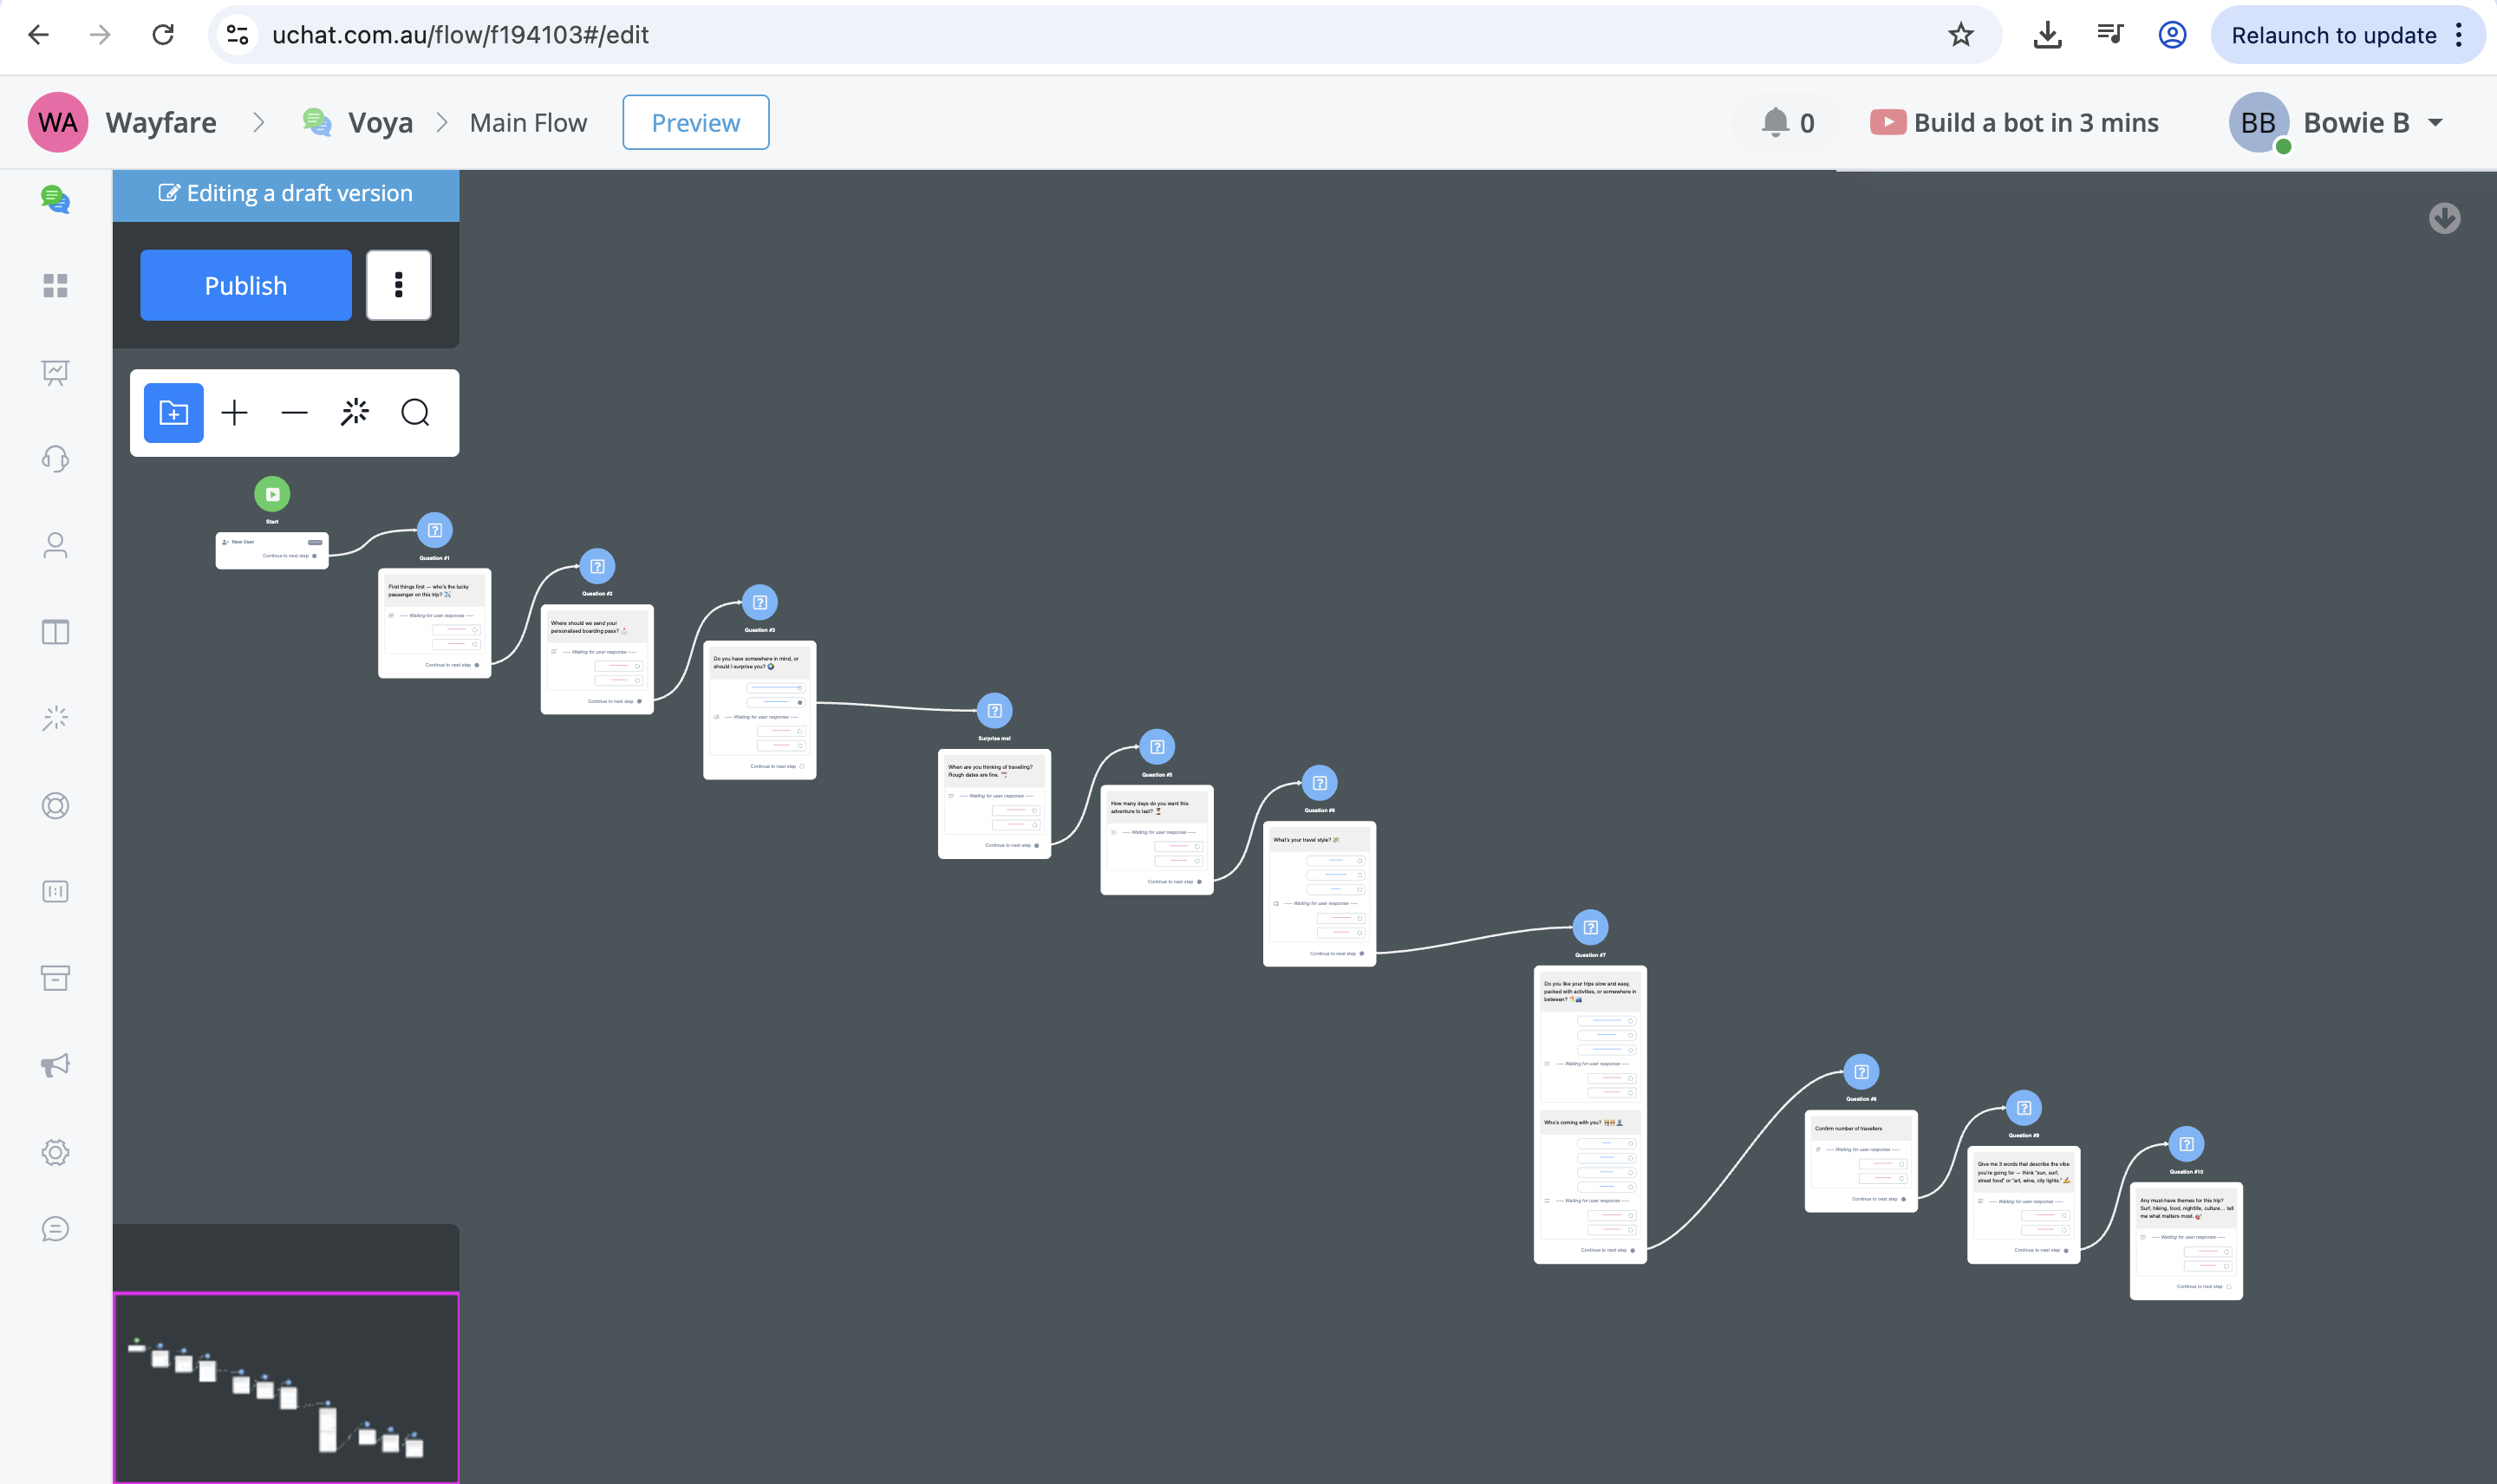Click the 'When are you thinking of travelling?' card

coord(994,803)
